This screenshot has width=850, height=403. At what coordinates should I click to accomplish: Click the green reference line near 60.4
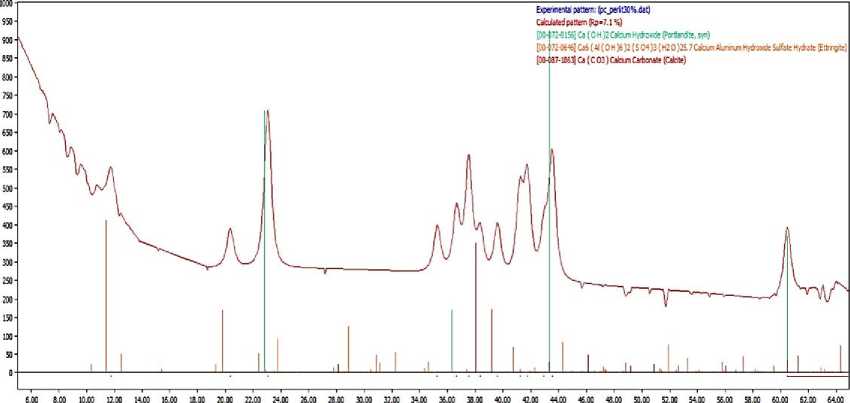pos(787,304)
